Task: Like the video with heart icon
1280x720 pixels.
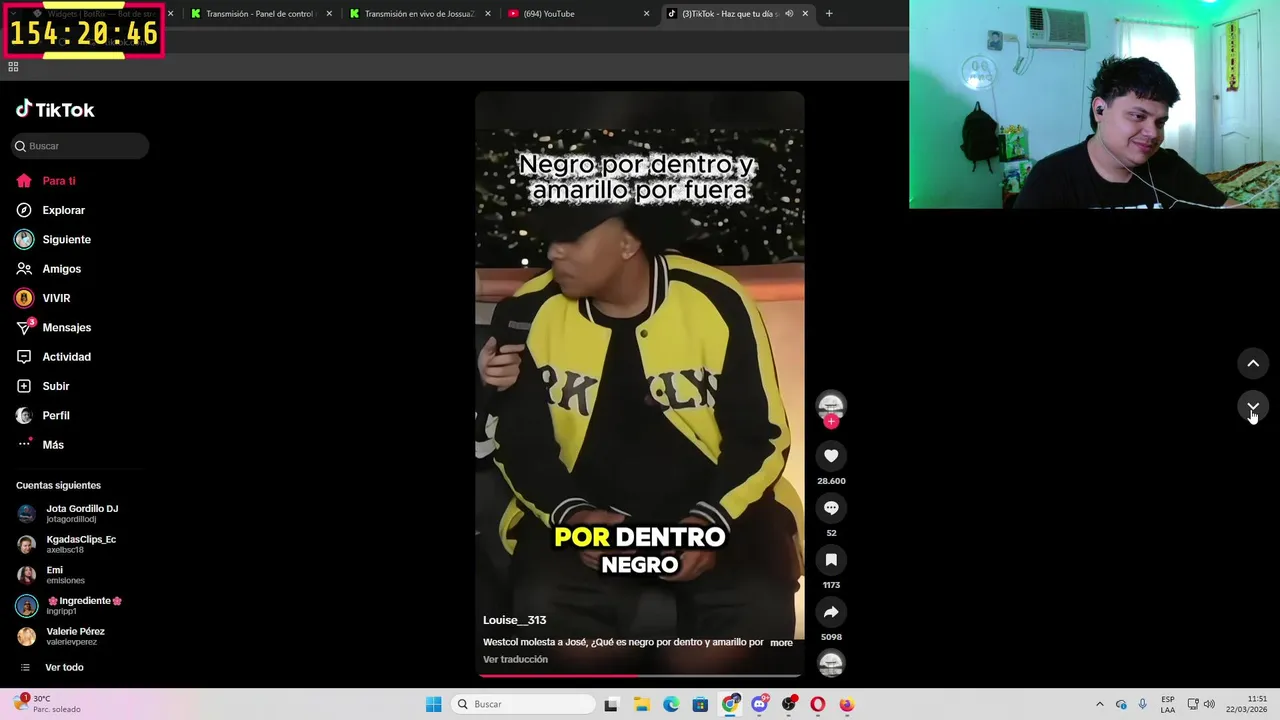Action: coord(831,456)
